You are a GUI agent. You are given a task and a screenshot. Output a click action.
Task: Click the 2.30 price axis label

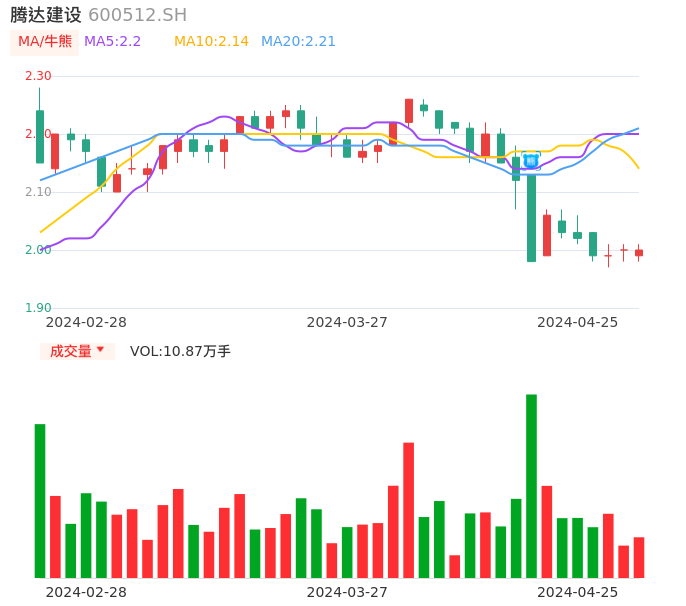point(38,76)
